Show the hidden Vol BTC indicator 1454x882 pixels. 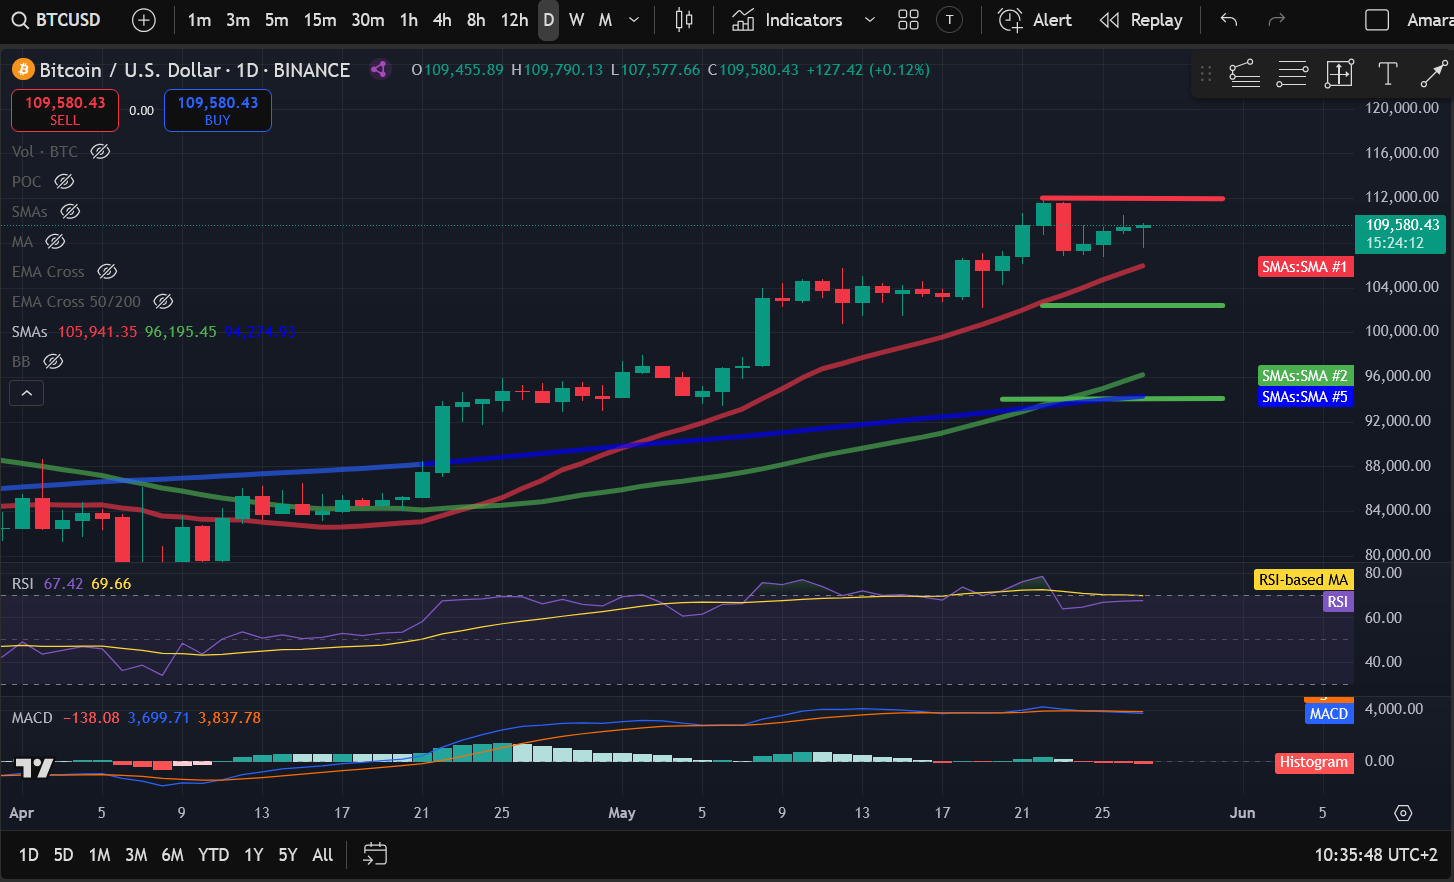100,152
